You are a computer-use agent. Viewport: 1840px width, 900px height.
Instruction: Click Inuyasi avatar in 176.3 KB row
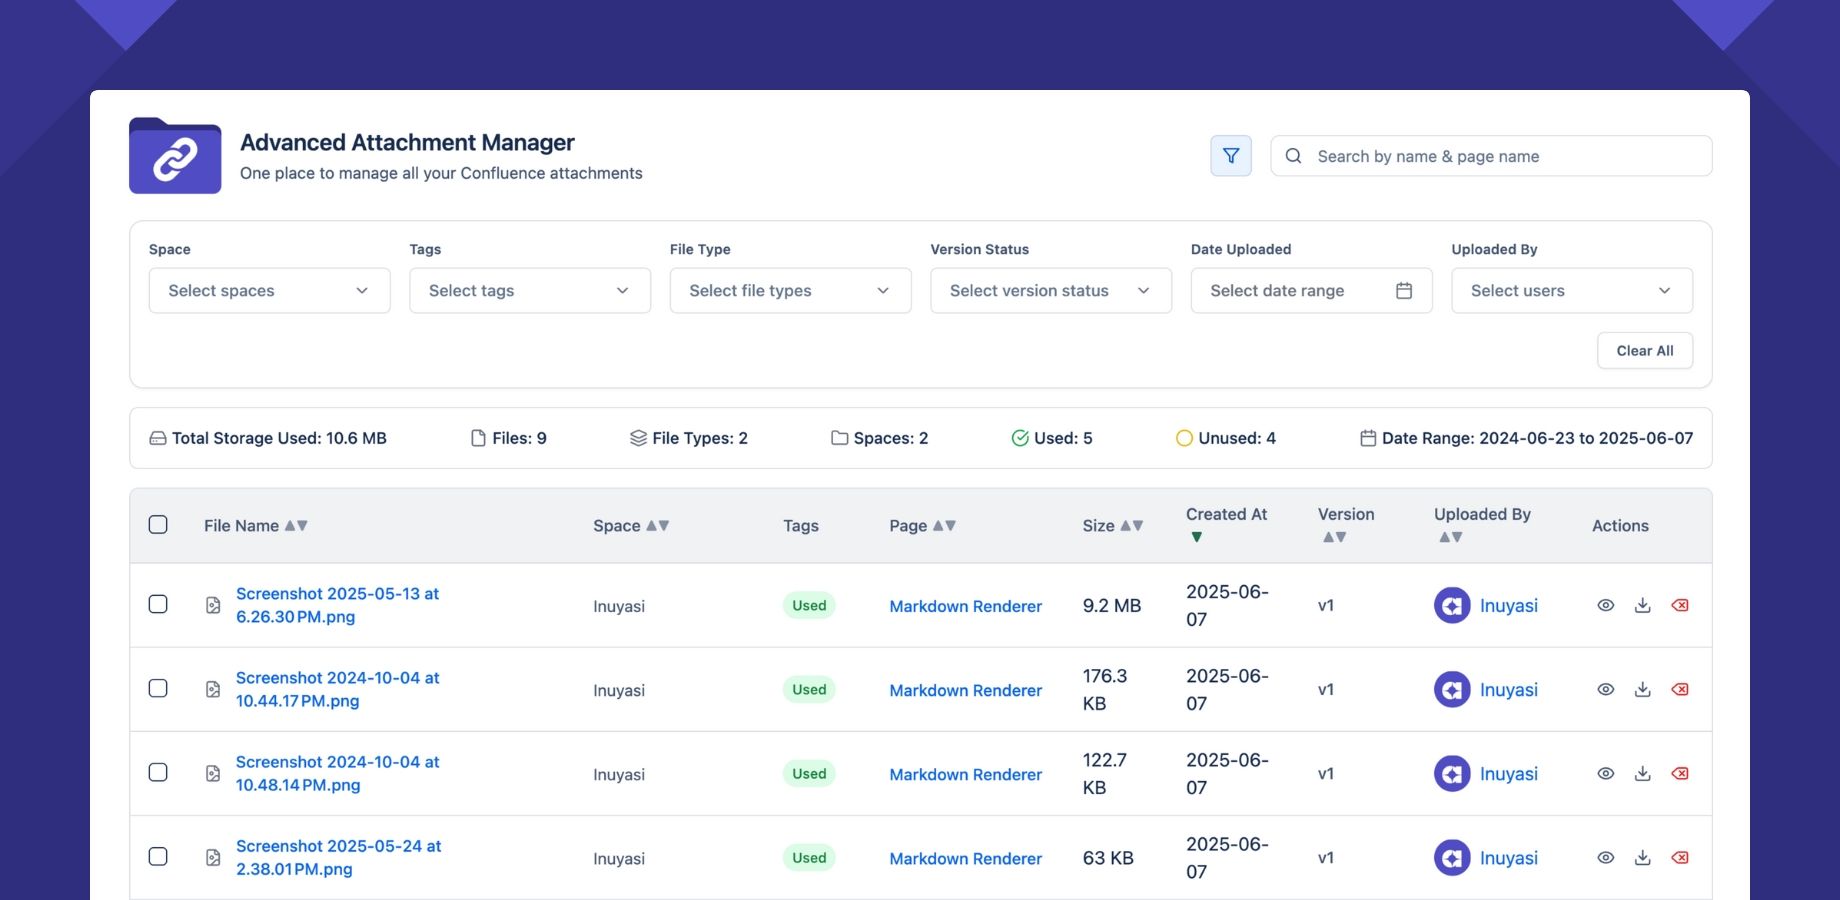(1452, 689)
